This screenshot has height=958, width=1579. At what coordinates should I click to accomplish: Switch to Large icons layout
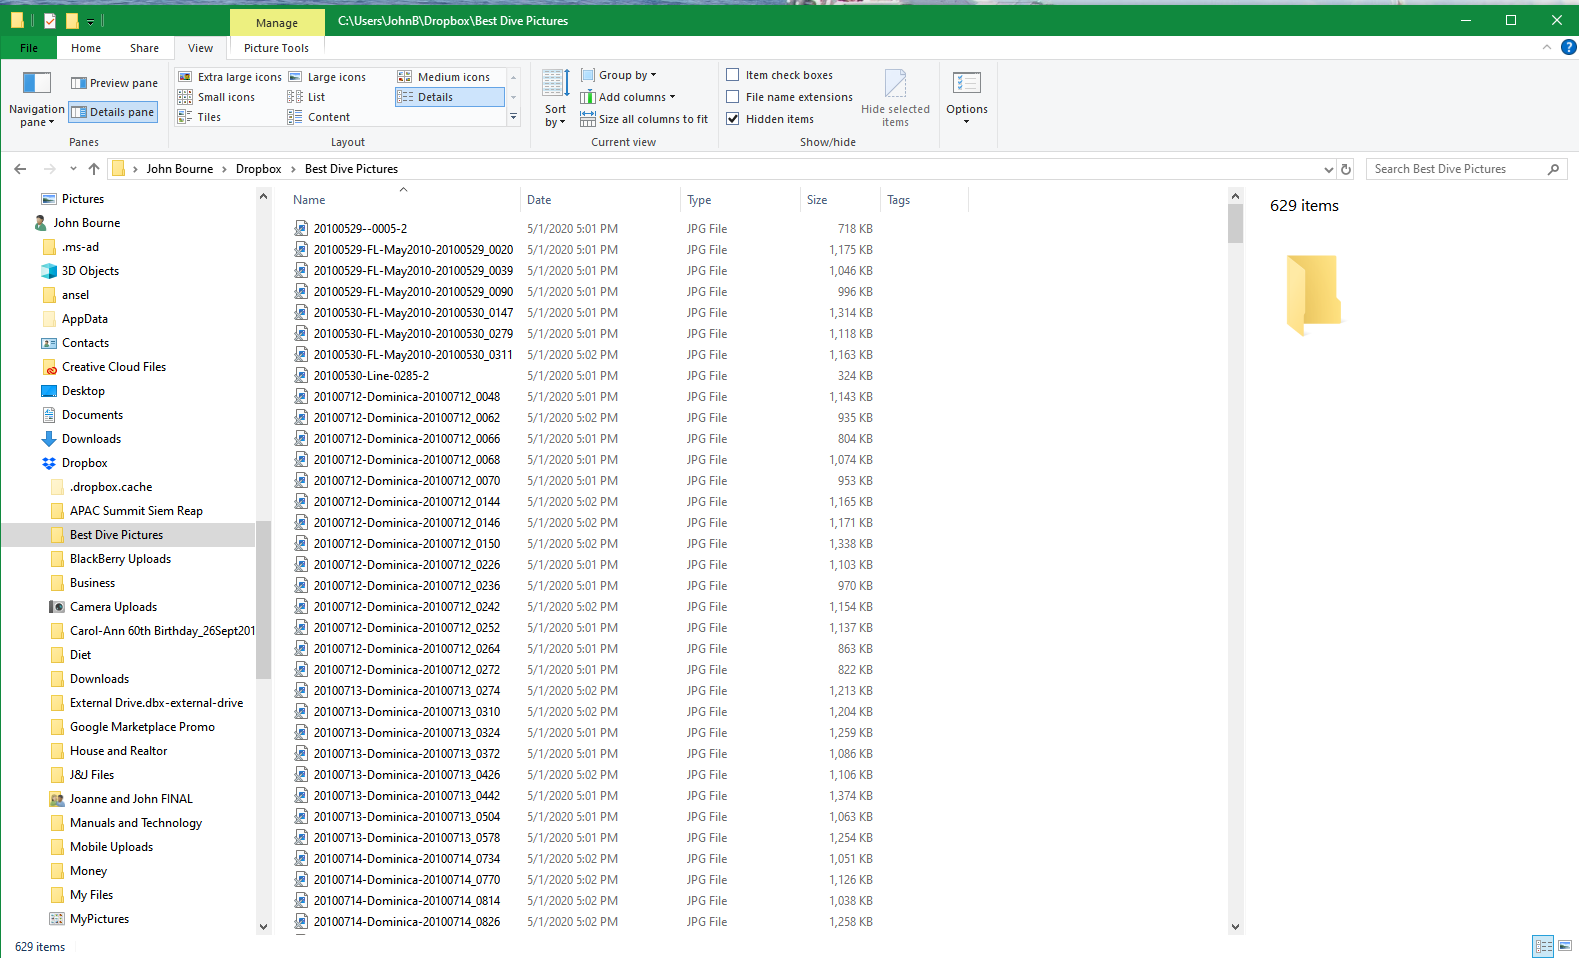[327, 77]
